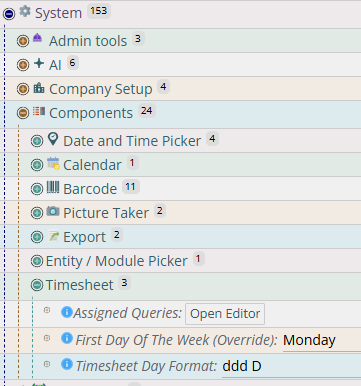Select the AI label
This screenshot has width=361, height=386.
click(x=55, y=65)
